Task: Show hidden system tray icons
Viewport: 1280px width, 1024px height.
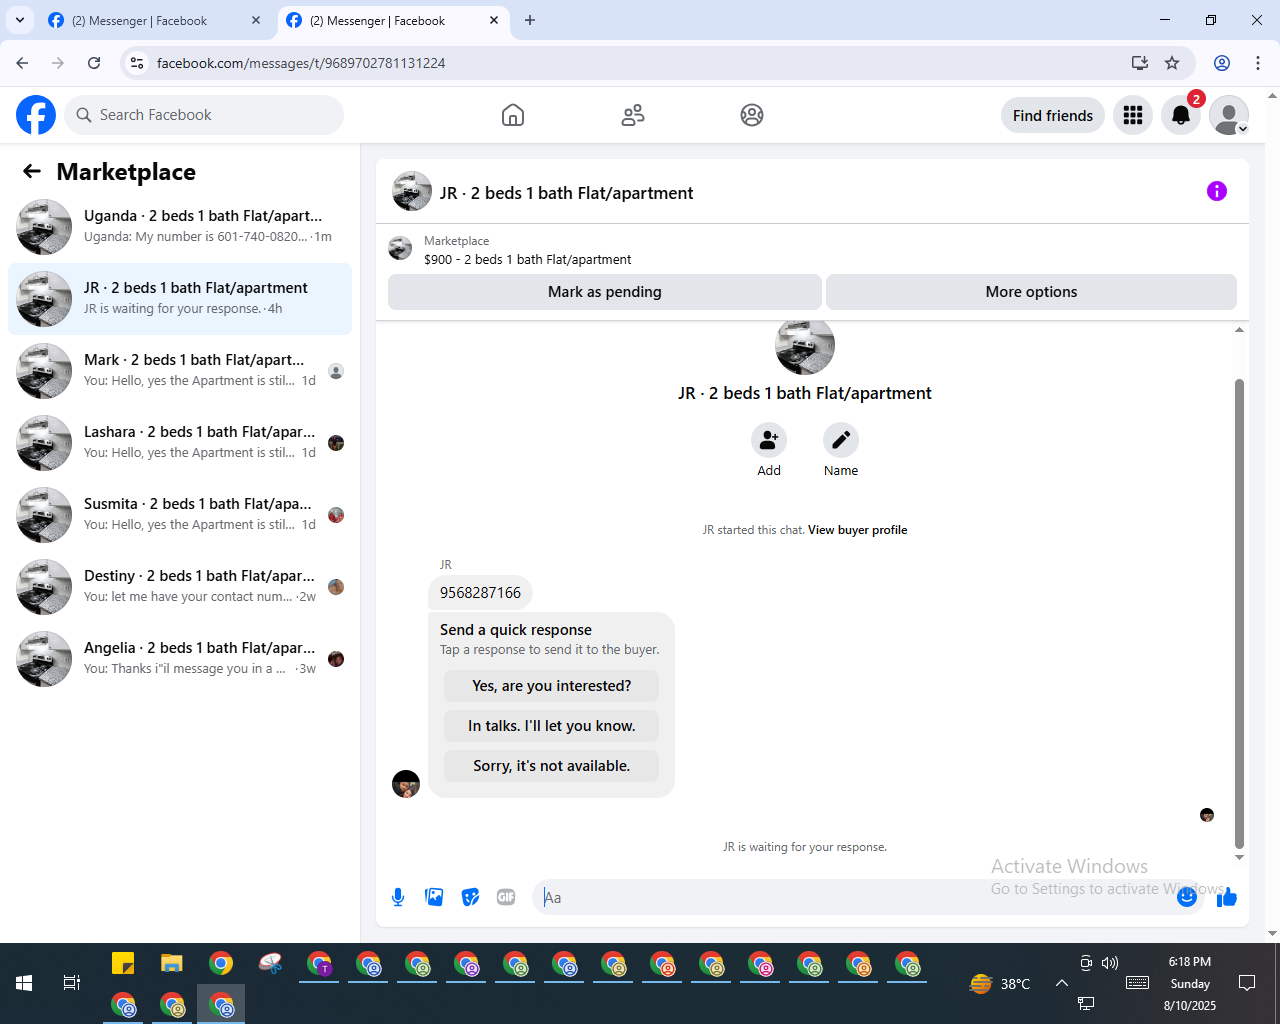Action: point(1062,983)
